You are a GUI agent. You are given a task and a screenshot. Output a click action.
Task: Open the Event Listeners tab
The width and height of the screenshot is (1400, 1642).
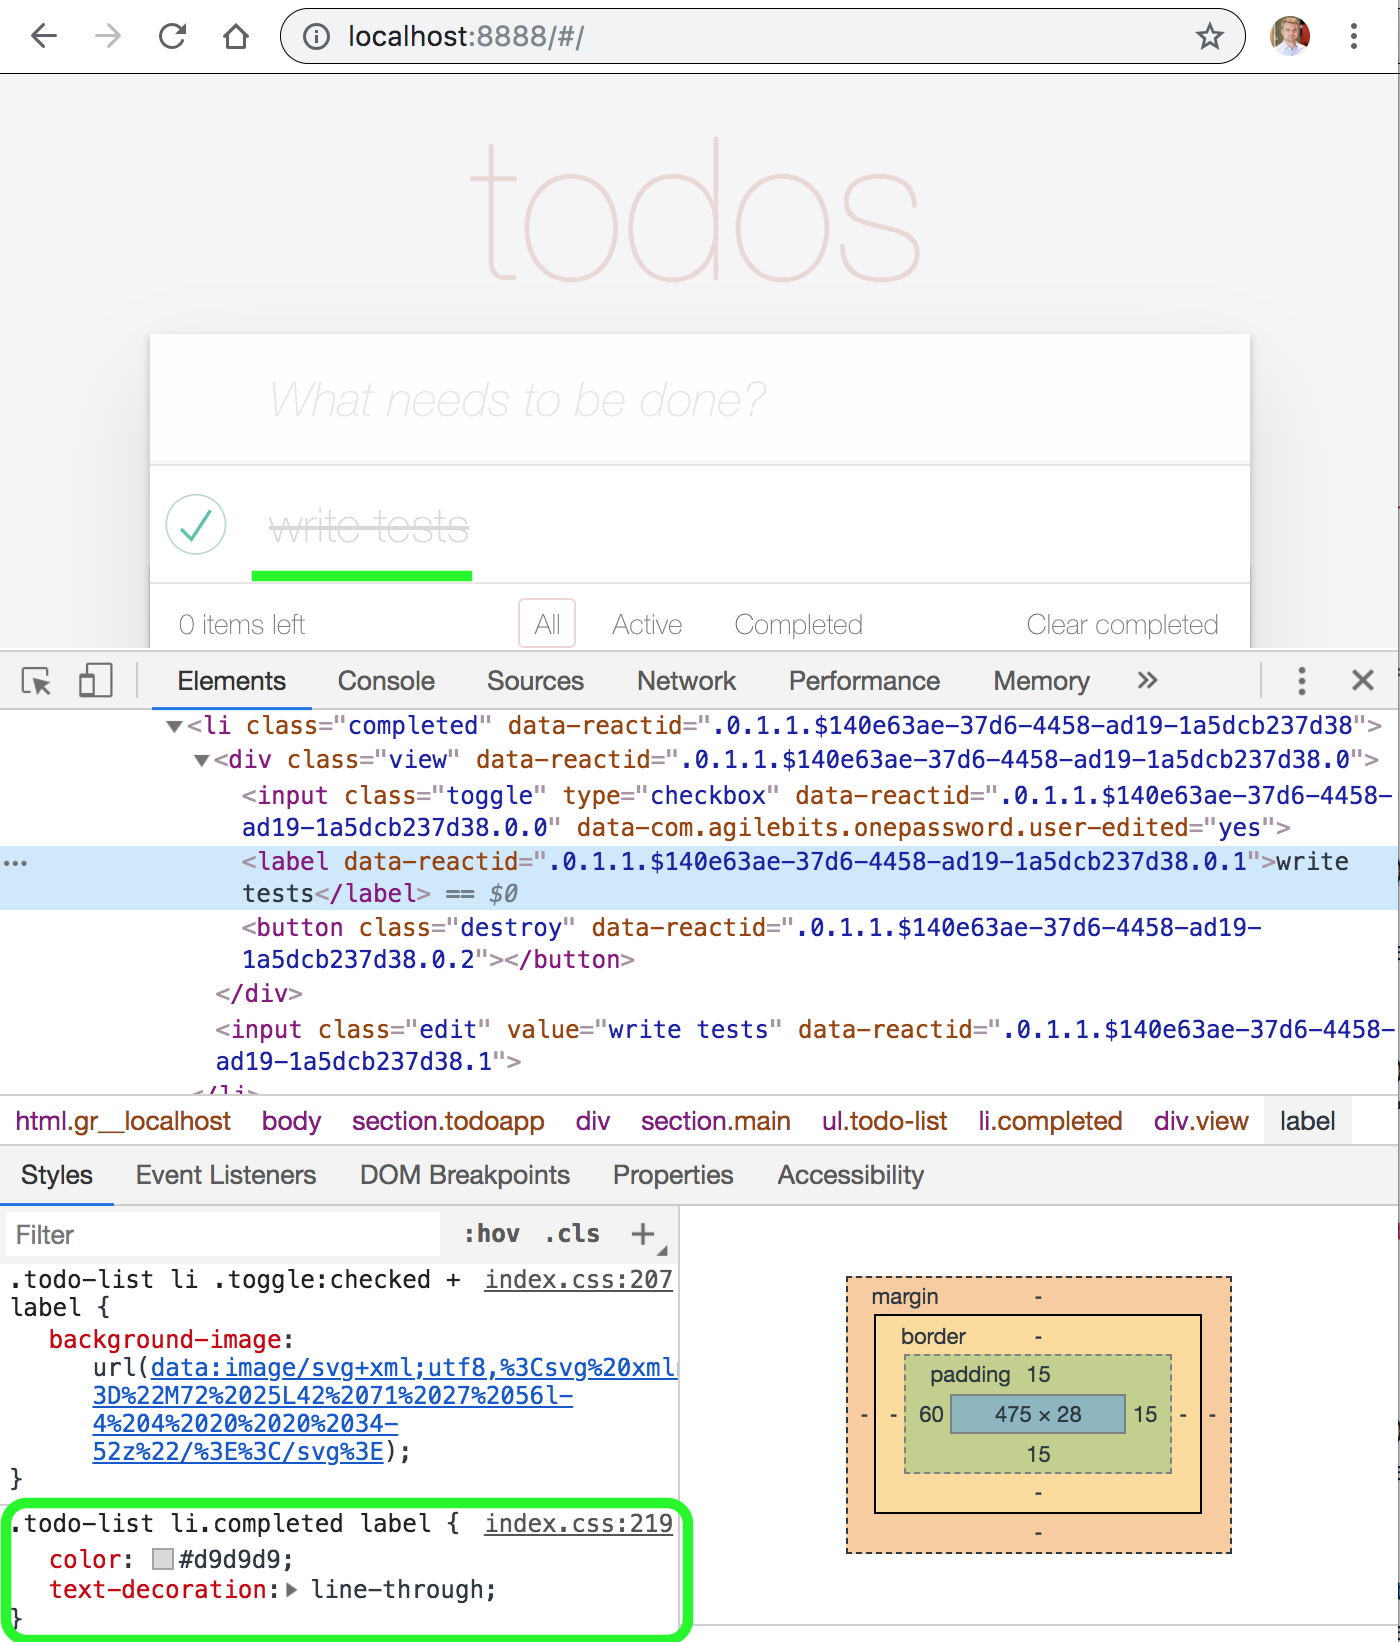click(x=226, y=1175)
